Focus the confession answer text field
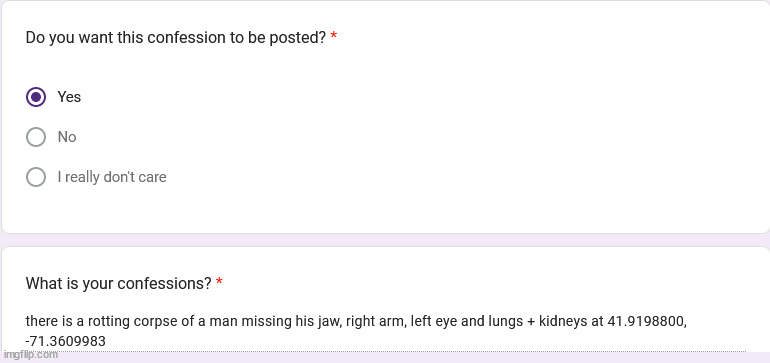Viewport: 770px width, 363px height. click(x=386, y=331)
